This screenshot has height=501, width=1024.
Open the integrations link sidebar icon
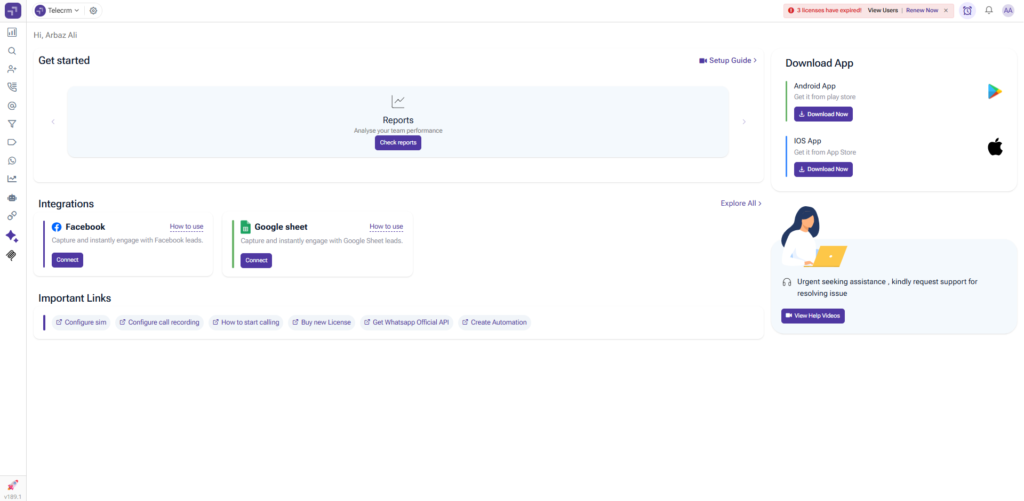pyautogui.click(x=12, y=216)
